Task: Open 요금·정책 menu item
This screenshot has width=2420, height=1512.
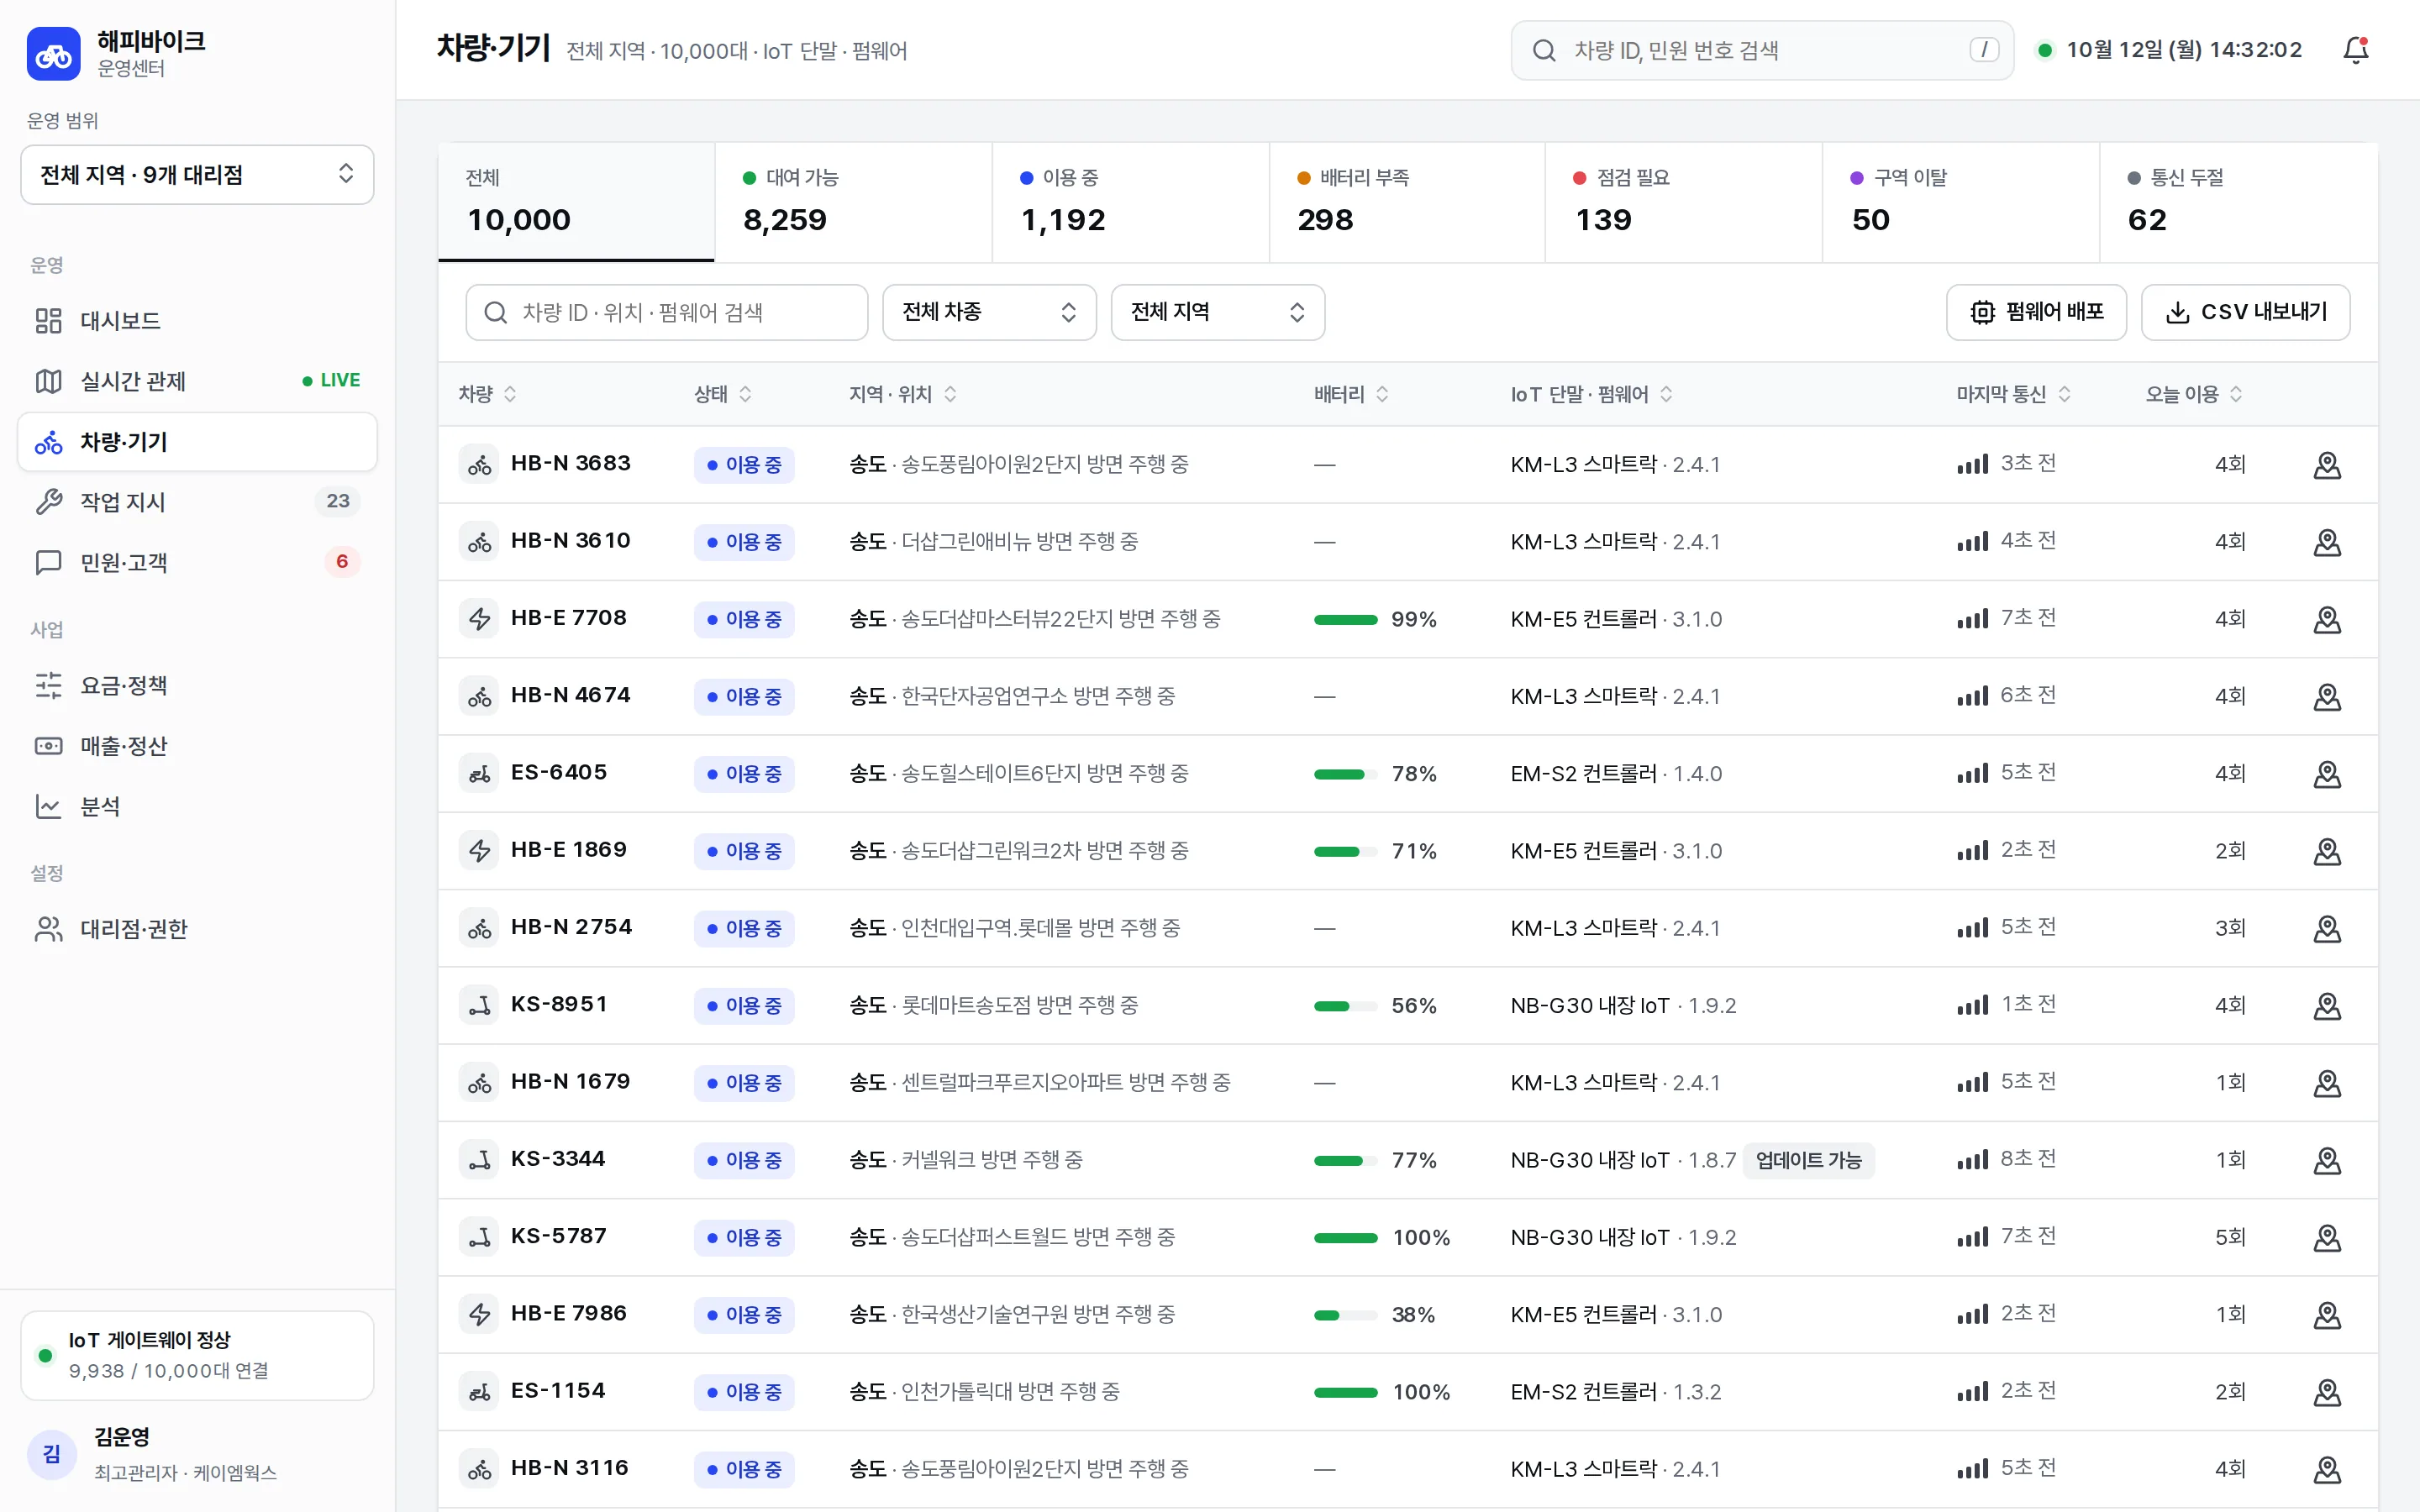Action: click(x=197, y=686)
